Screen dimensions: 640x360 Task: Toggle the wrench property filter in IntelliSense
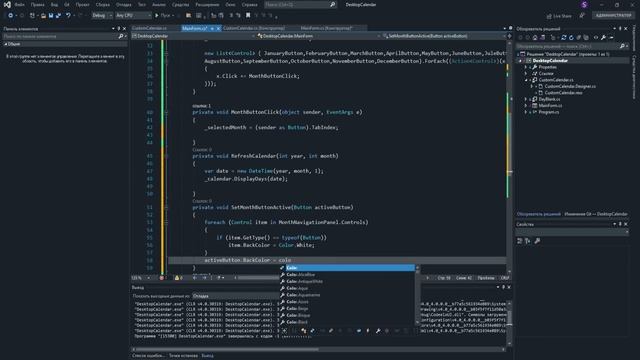[x=378, y=331]
